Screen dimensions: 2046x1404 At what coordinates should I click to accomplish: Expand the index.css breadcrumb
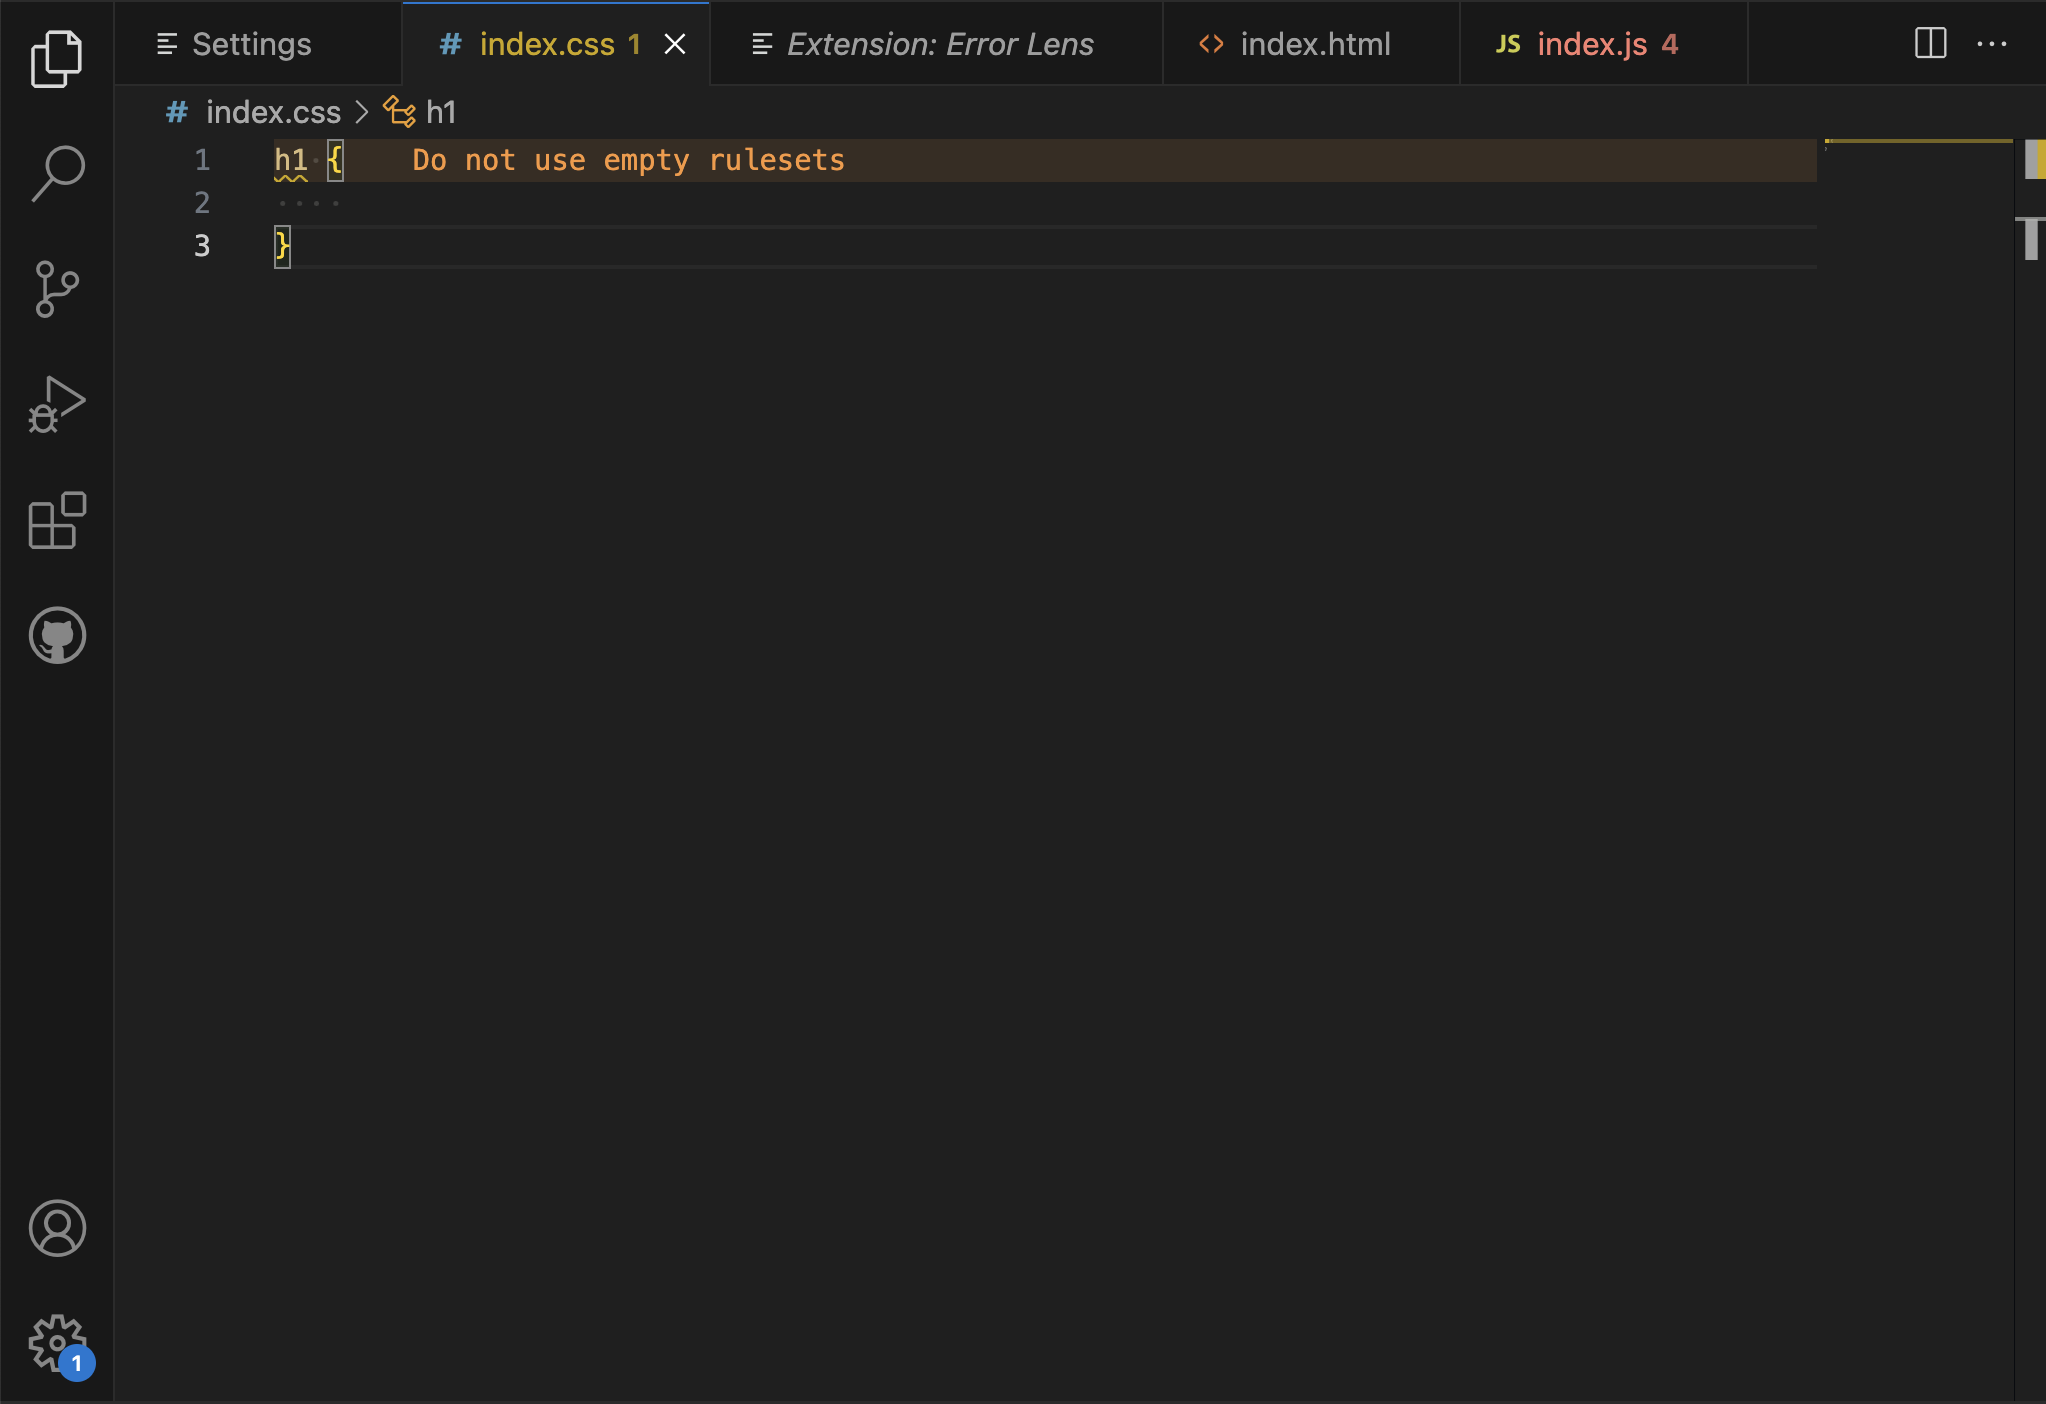click(x=272, y=112)
